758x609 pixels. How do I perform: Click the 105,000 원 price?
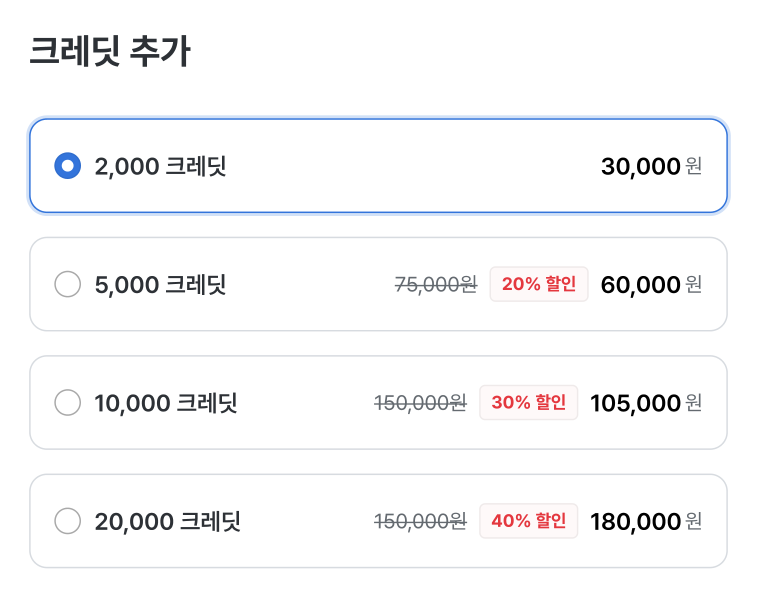[x=646, y=403]
